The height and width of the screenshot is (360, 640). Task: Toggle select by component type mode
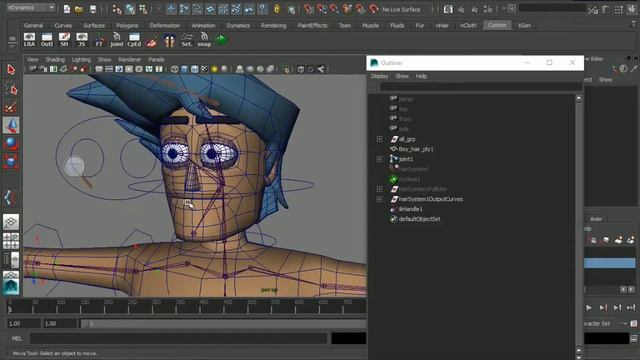click(143, 9)
